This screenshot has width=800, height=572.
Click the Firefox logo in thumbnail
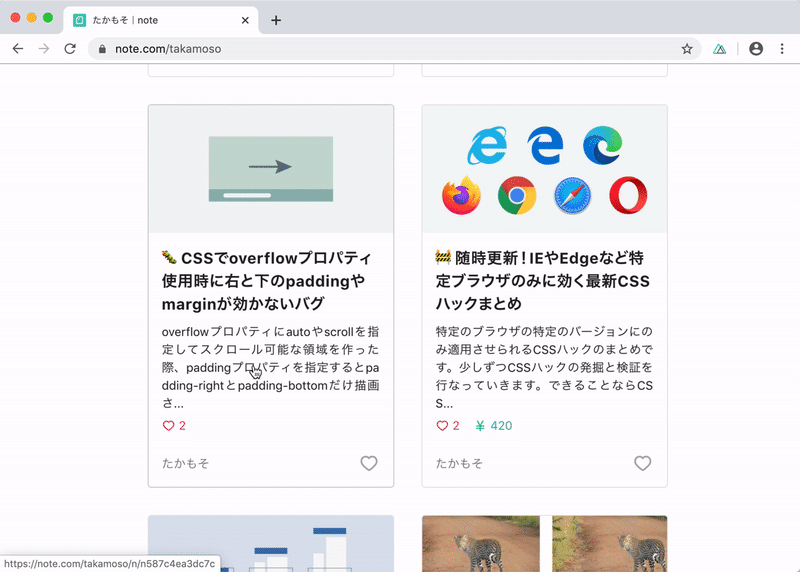point(461,195)
